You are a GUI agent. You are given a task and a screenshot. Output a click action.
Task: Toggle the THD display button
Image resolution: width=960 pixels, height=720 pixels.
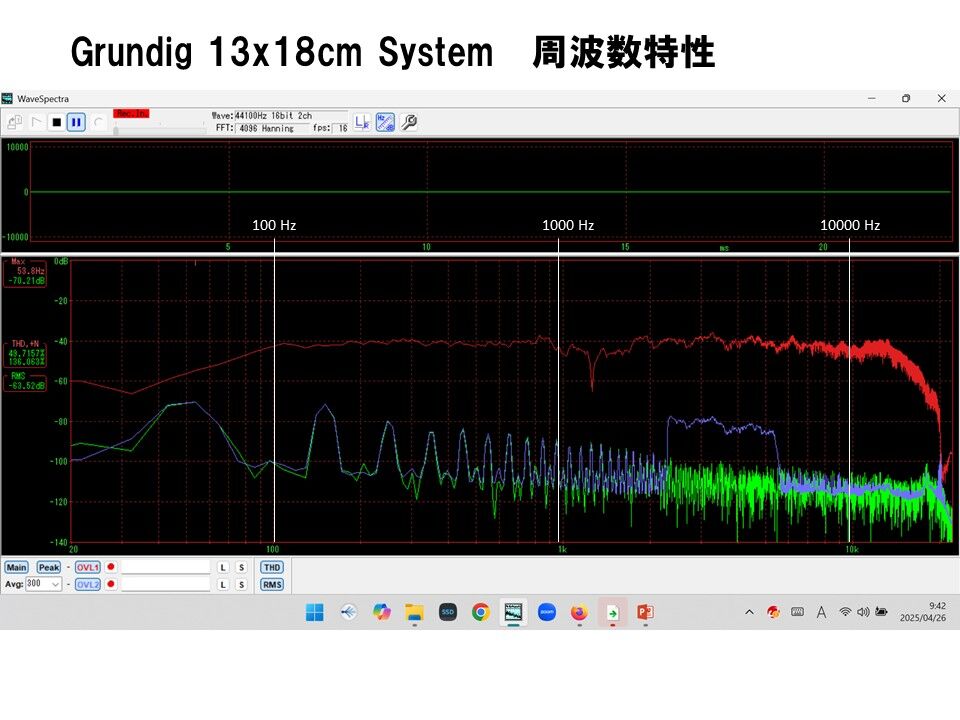[x=272, y=568]
